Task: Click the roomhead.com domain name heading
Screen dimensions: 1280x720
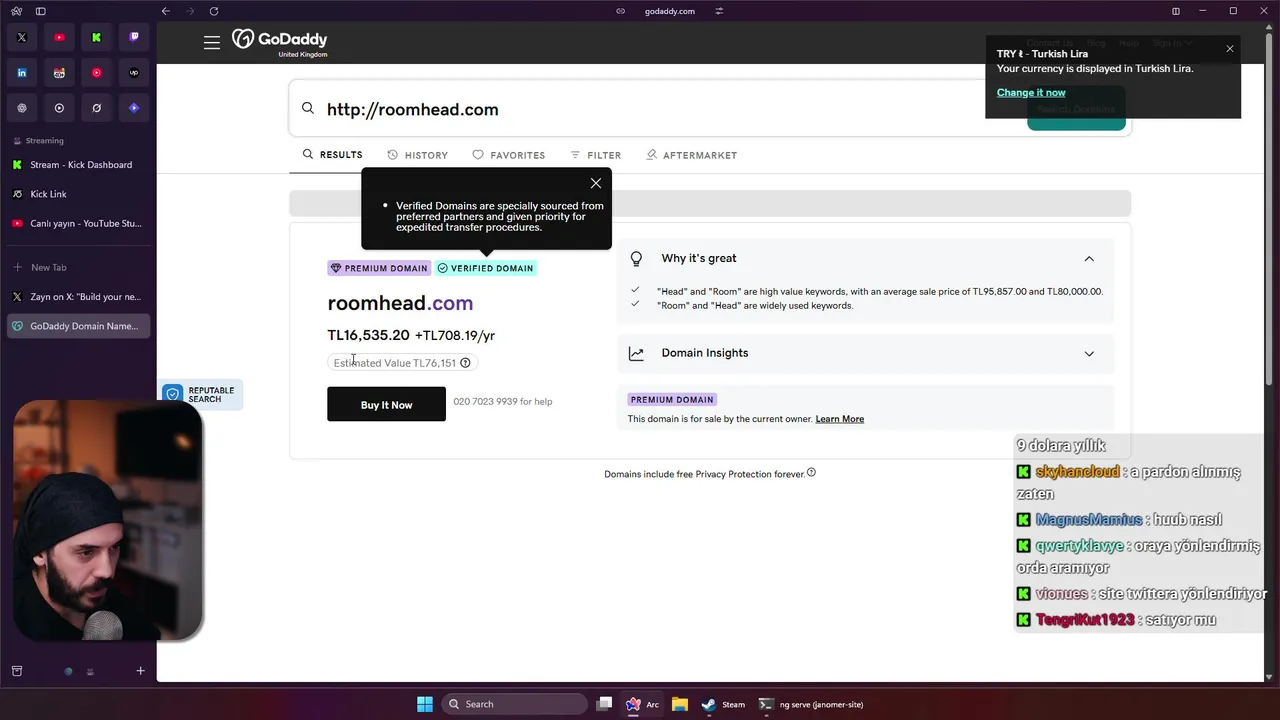Action: 400,303
